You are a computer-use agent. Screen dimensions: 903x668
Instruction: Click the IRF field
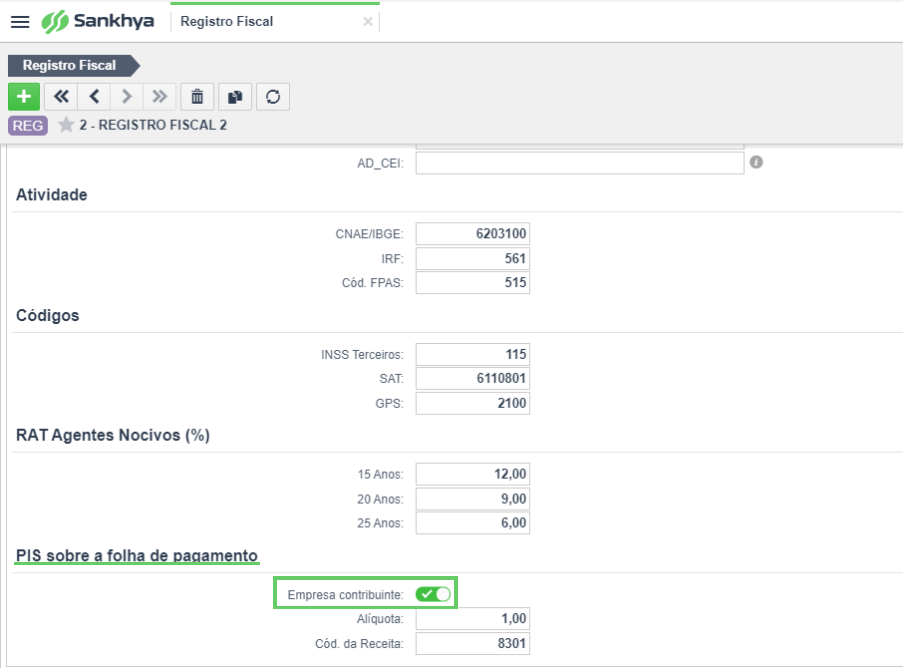tap(472, 259)
